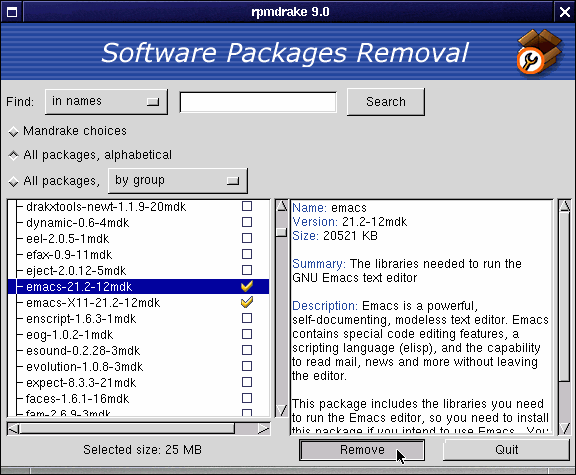Click package list vertical scrollbar thumb
The width and height of the screenshot is (576, 475).
(x=282, y=232)
